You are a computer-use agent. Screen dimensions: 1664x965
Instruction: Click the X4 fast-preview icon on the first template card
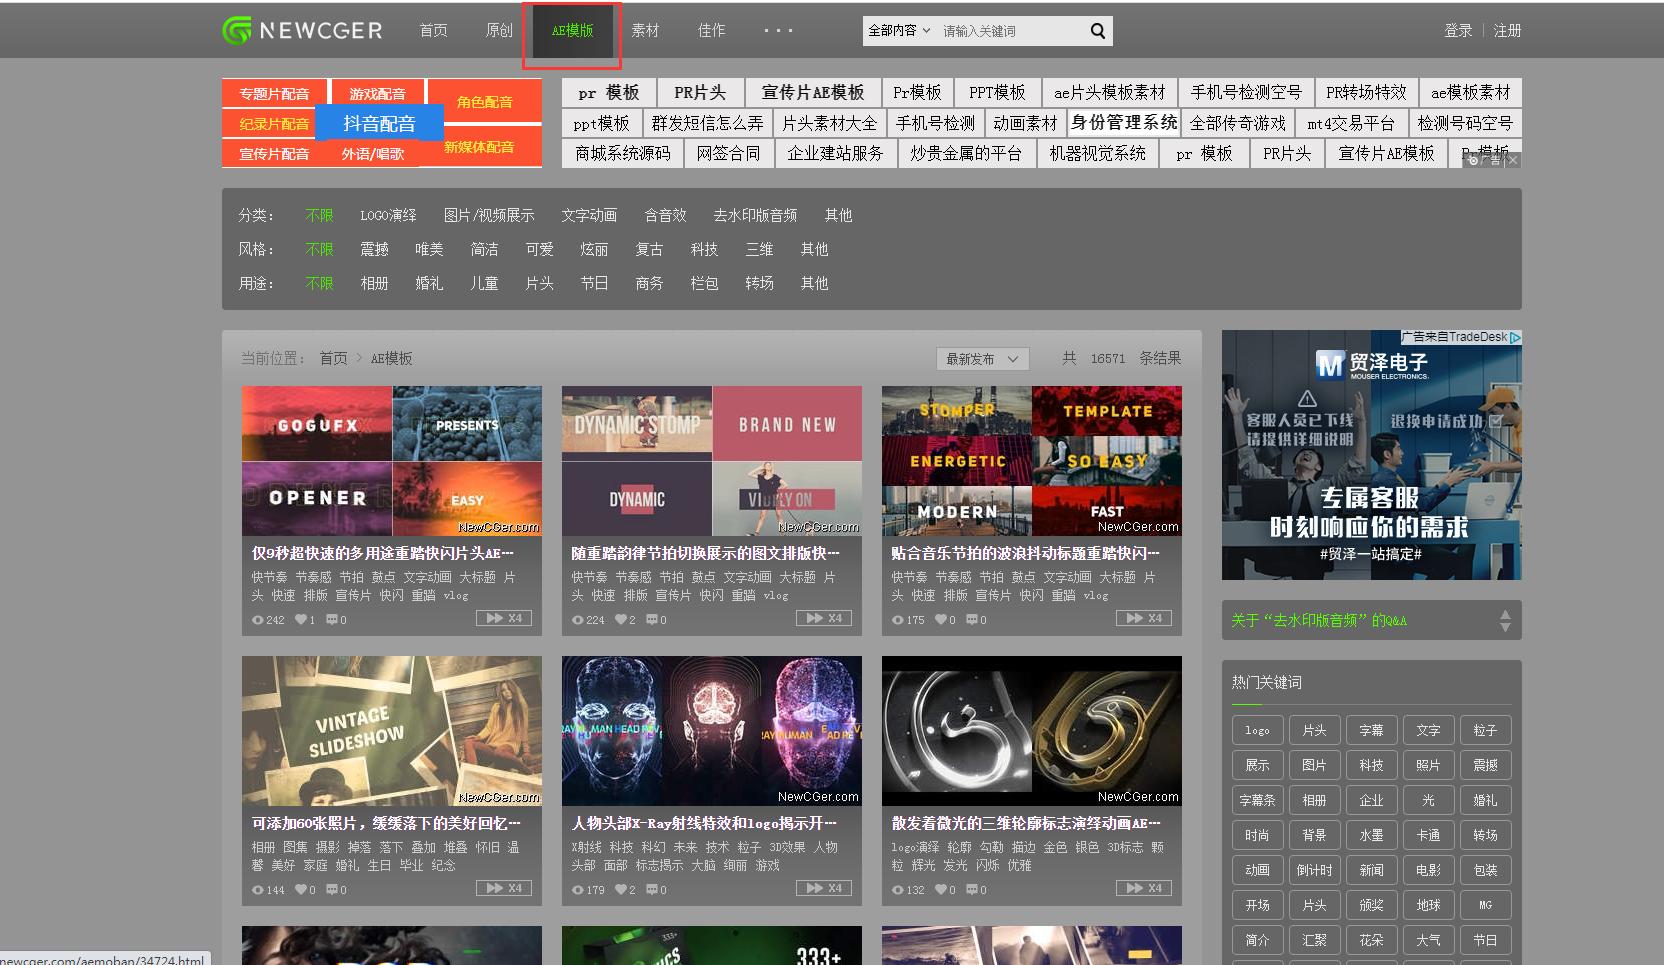(x=504, y=618)
